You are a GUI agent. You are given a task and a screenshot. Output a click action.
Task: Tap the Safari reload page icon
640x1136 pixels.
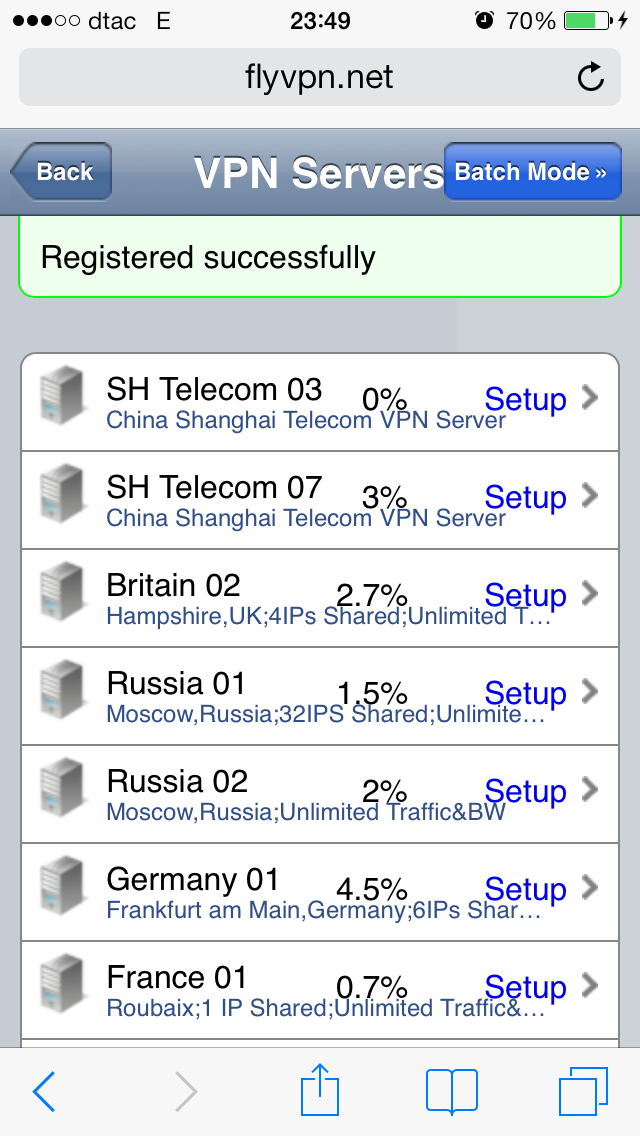pos(591,77)
